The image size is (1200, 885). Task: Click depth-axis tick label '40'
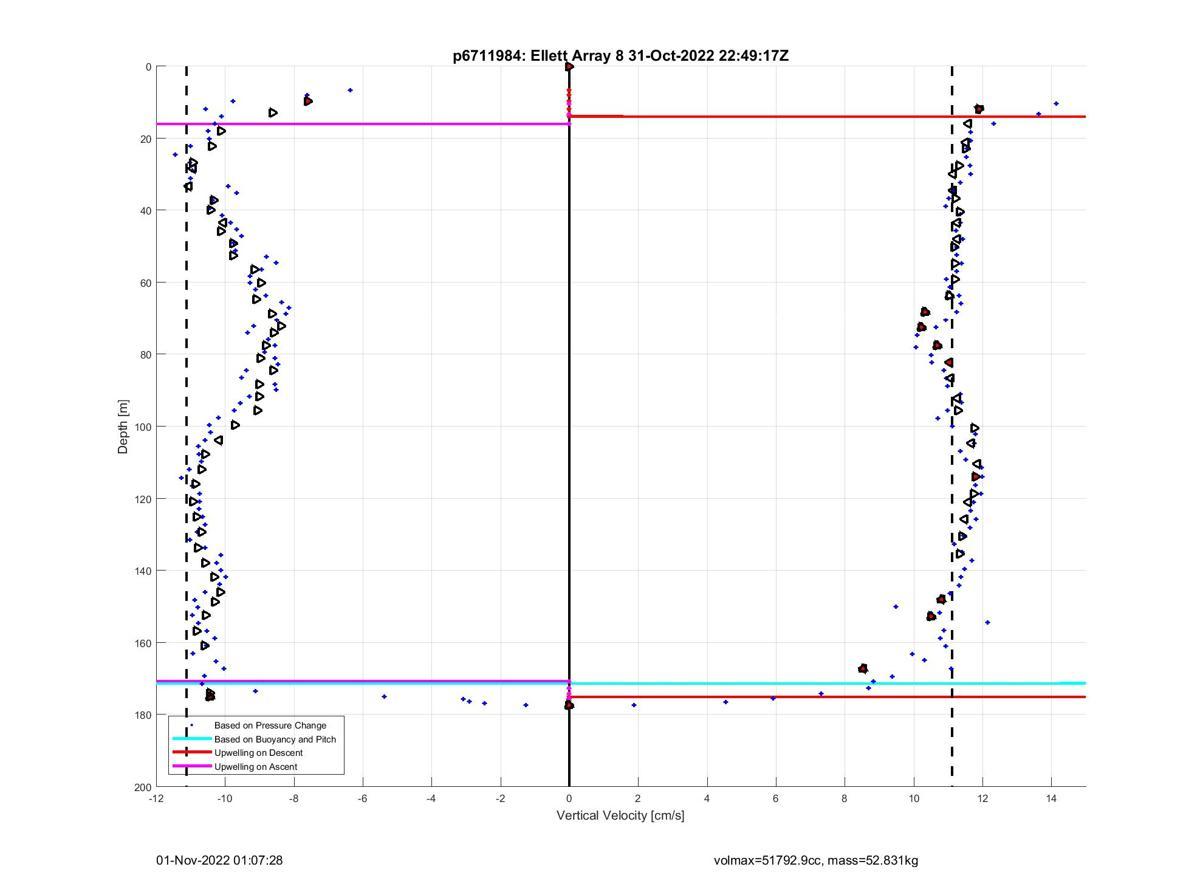pyautogui.click(x=145, y=211)
